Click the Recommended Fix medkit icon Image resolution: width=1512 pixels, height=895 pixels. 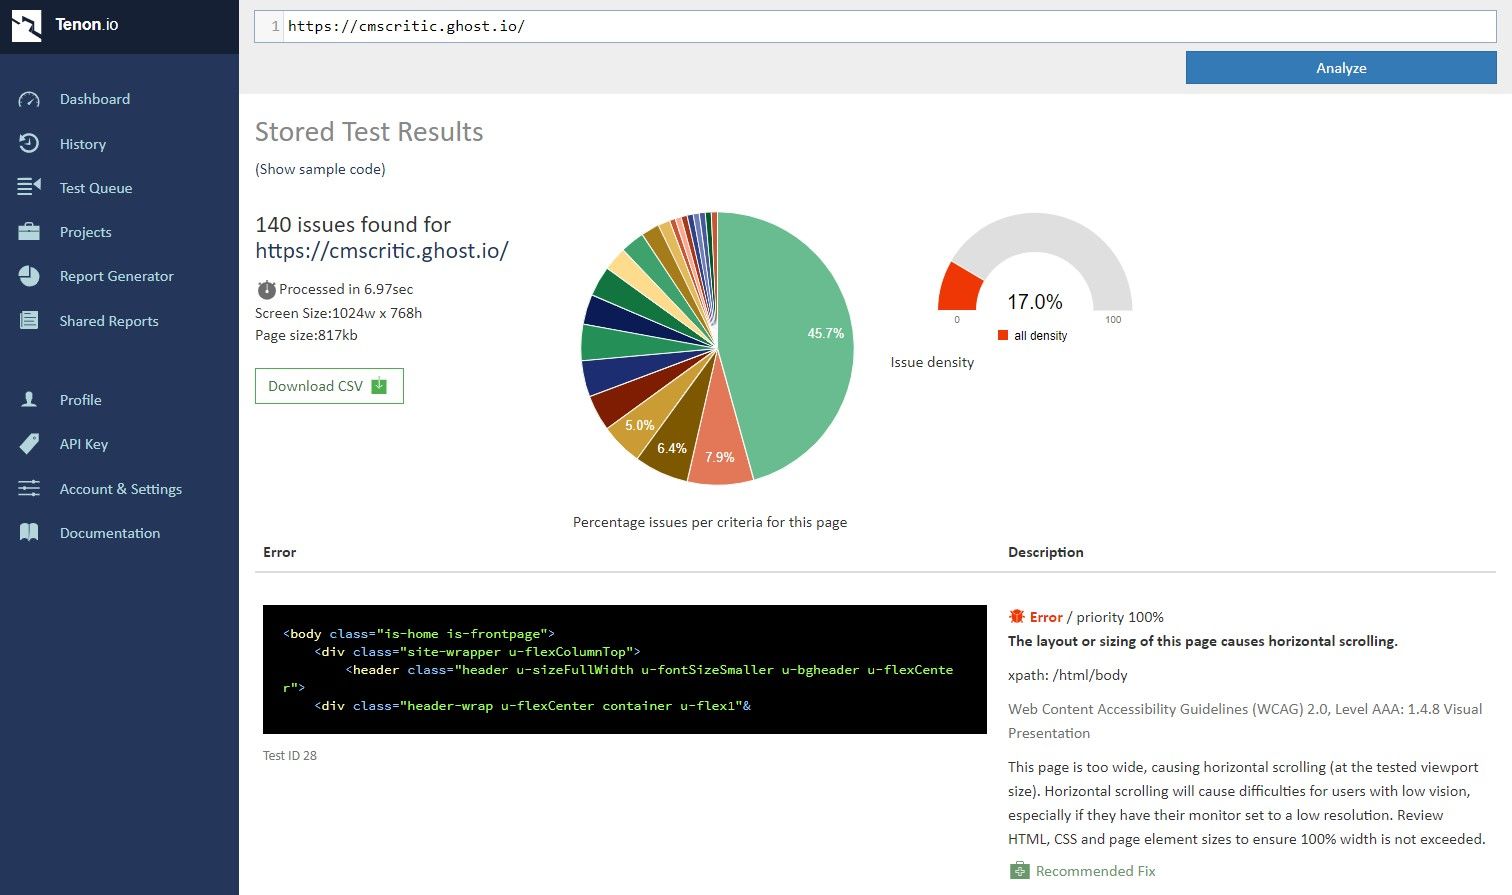pos(1019,871)
